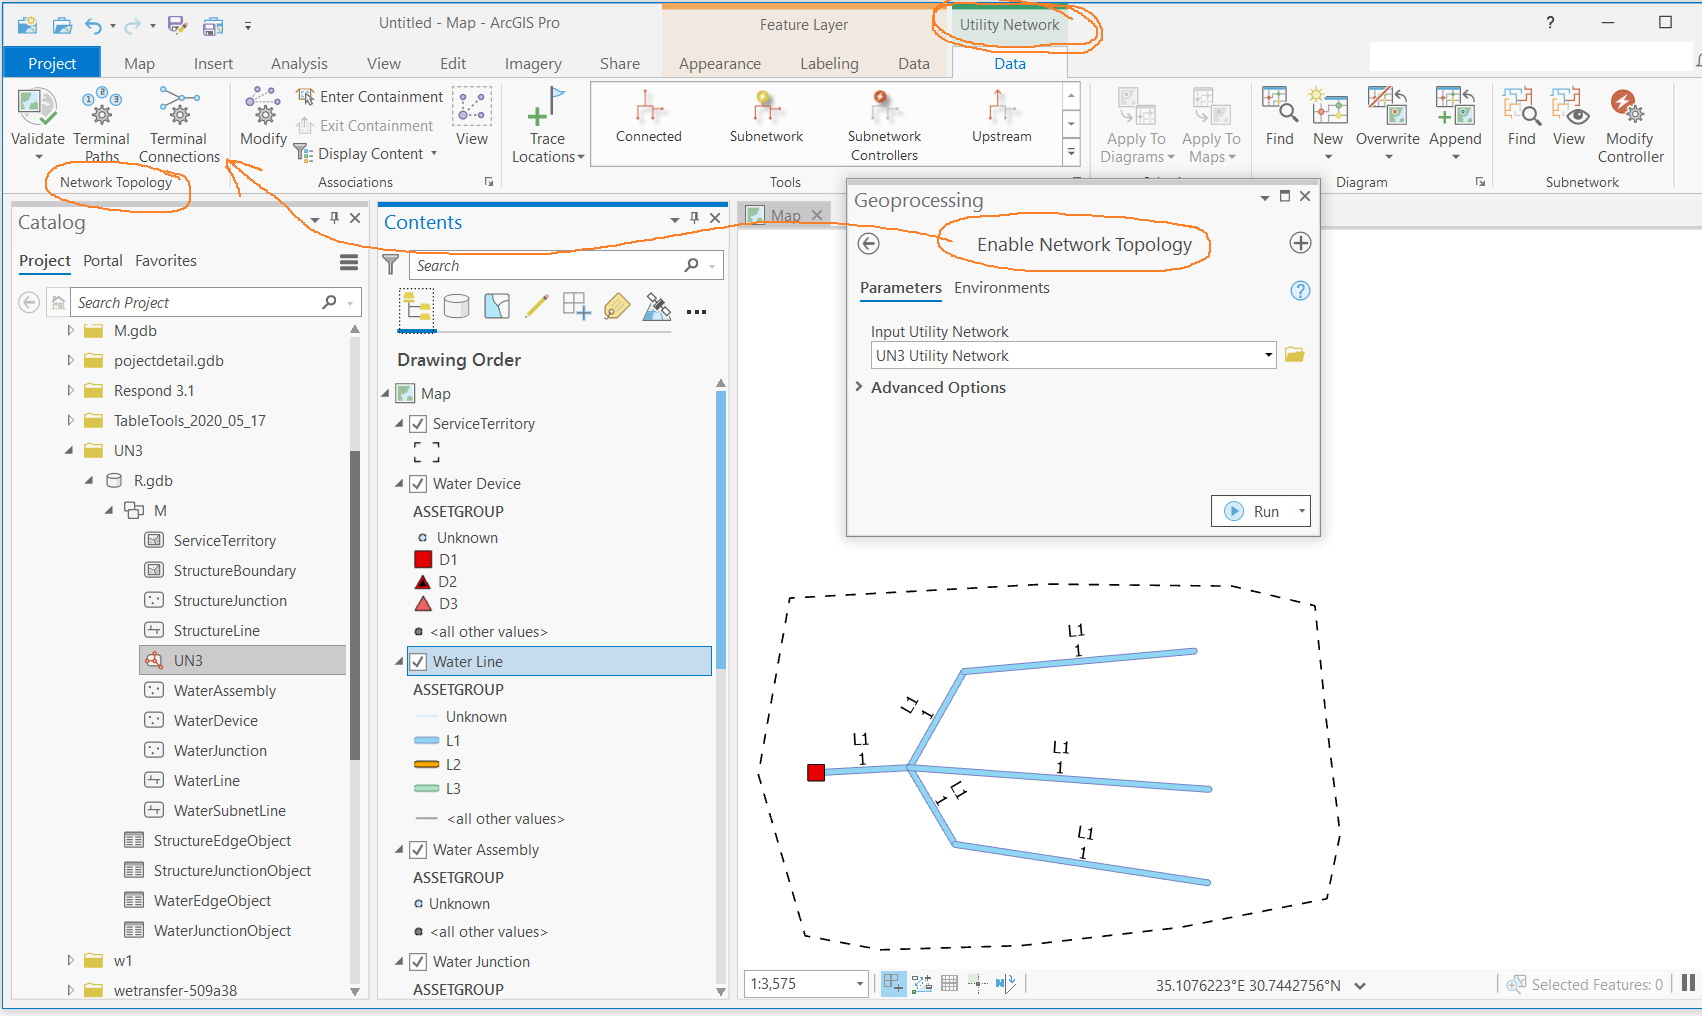Switch Contents to List By Editing
This screenshot has height=1016, width=1702.
[x=537, y=306]
